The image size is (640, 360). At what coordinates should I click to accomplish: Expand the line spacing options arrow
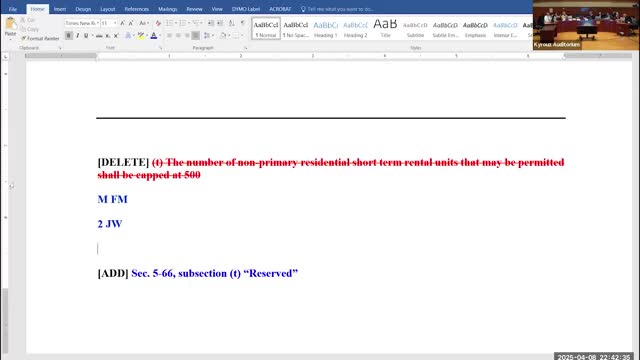tap(213, 36)
